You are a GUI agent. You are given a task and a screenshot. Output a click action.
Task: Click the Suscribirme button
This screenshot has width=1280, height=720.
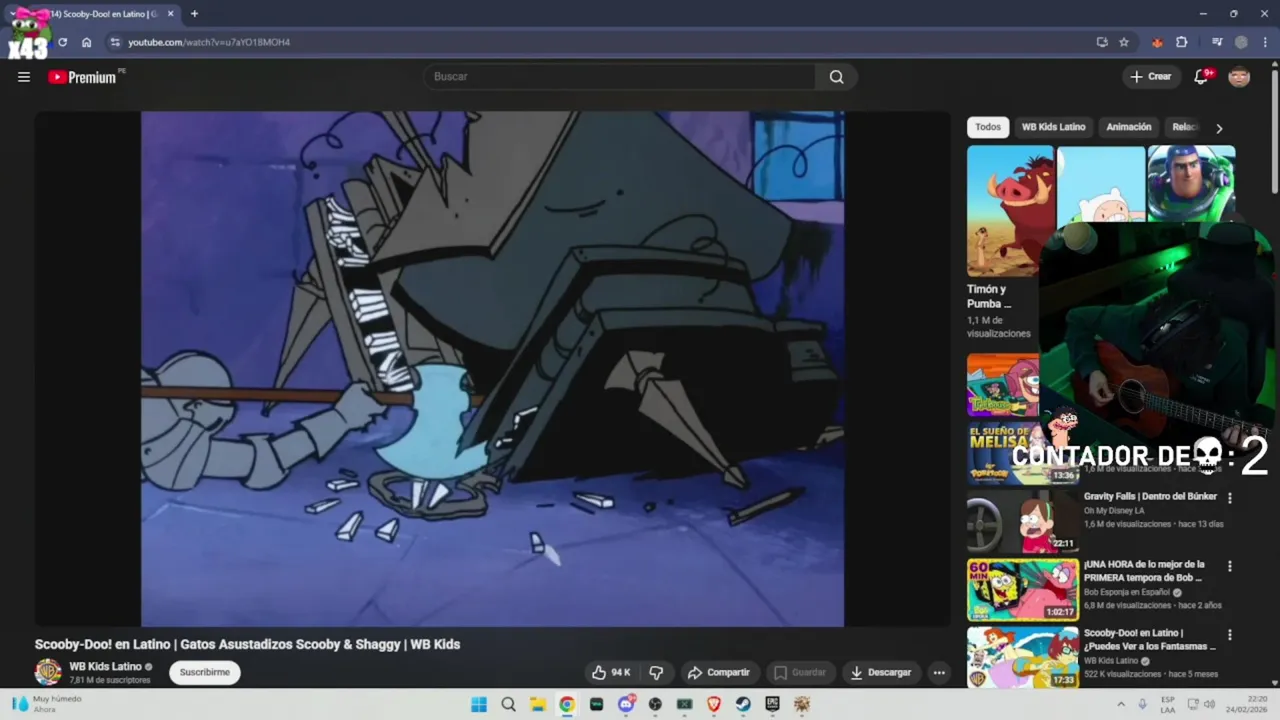point(205,672)
